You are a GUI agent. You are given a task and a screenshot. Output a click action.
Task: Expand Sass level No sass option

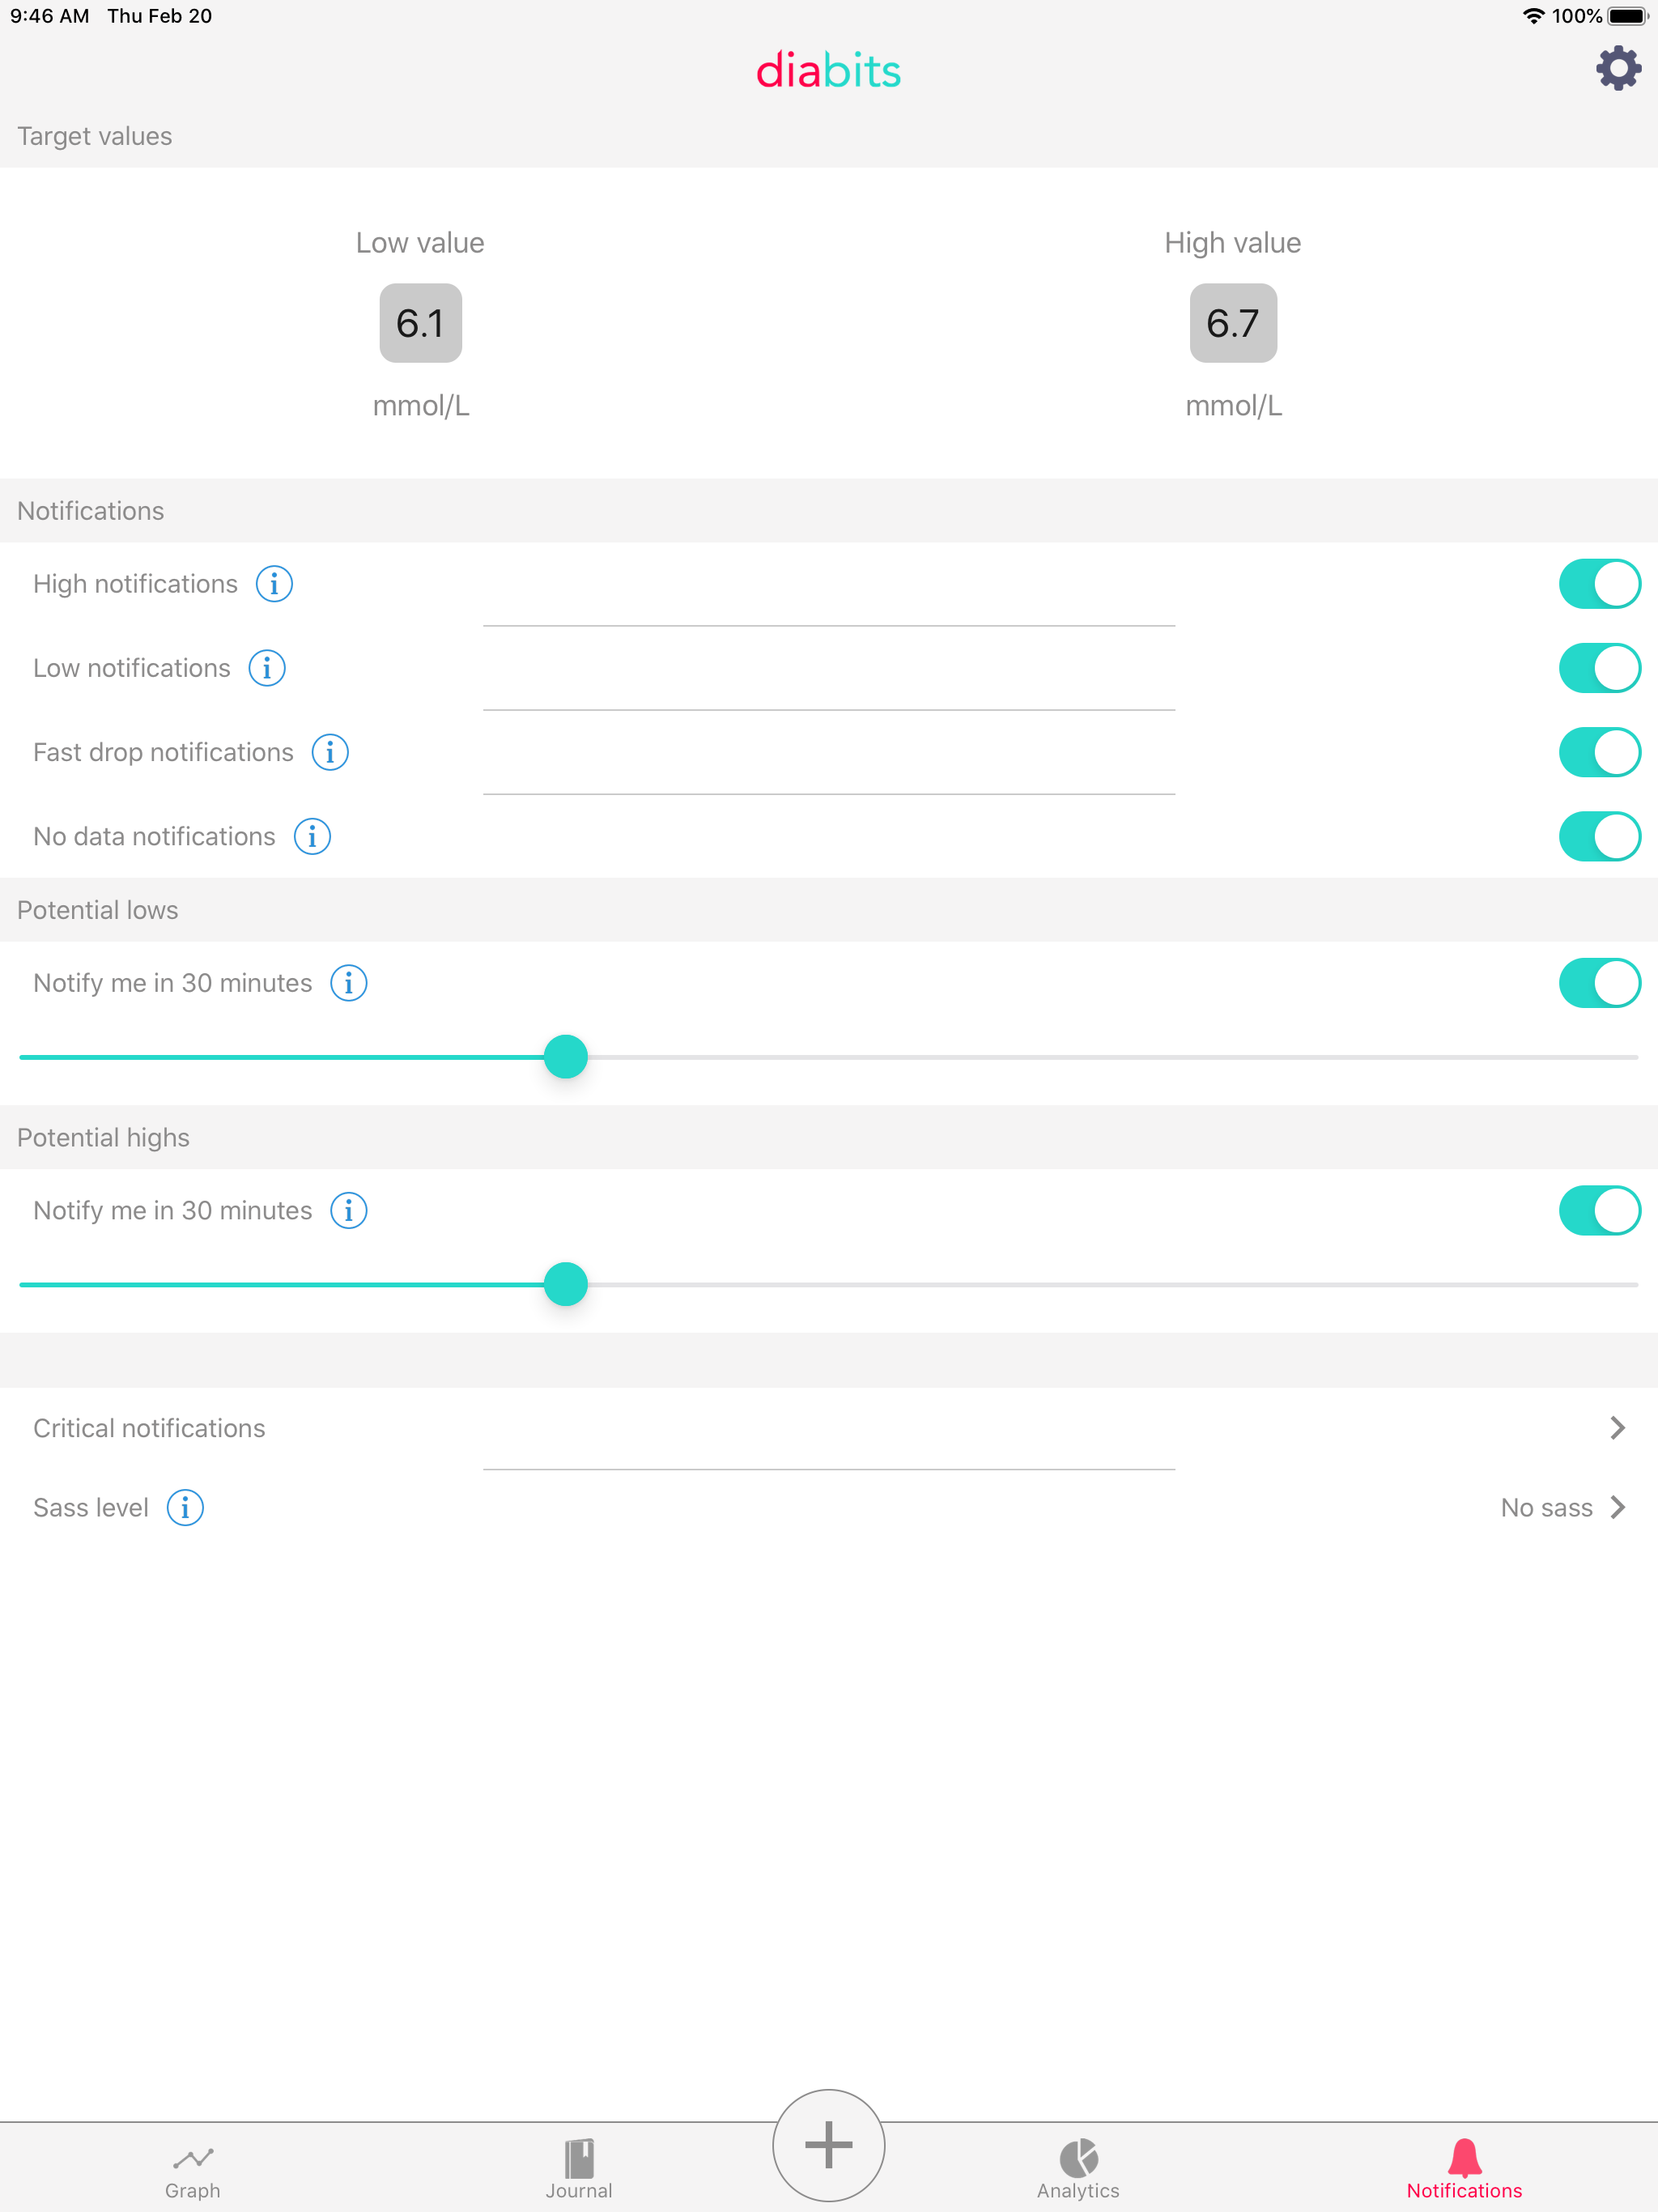(1562, 1507)
